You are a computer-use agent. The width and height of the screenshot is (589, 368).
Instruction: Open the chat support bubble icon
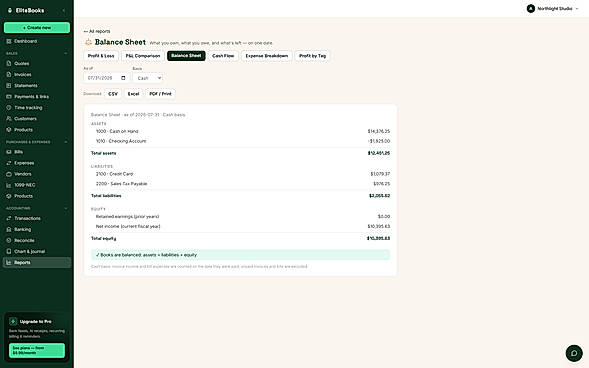(x=574, y=353)
